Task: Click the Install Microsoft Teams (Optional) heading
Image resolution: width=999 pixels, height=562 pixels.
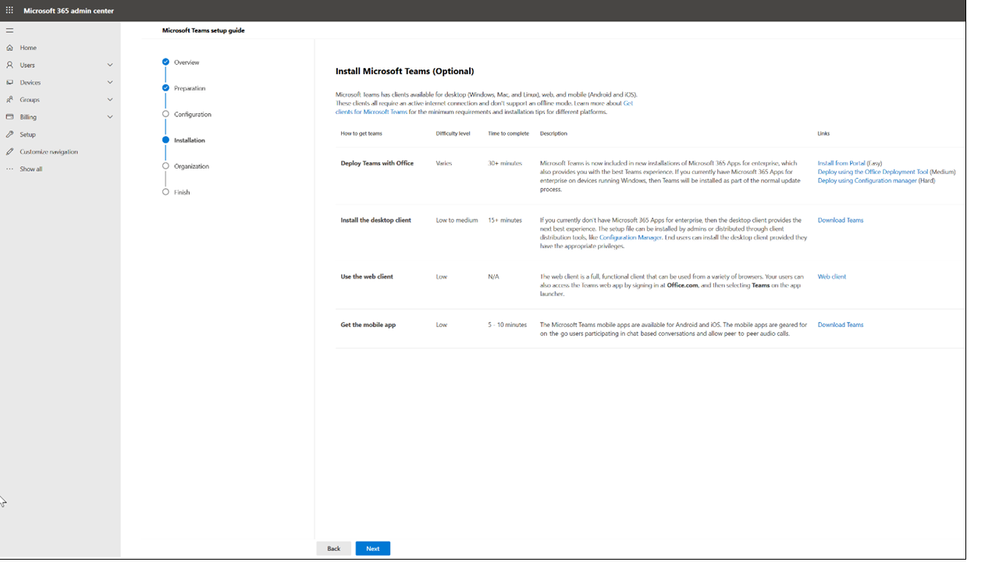Action: [x=405, y=71]
